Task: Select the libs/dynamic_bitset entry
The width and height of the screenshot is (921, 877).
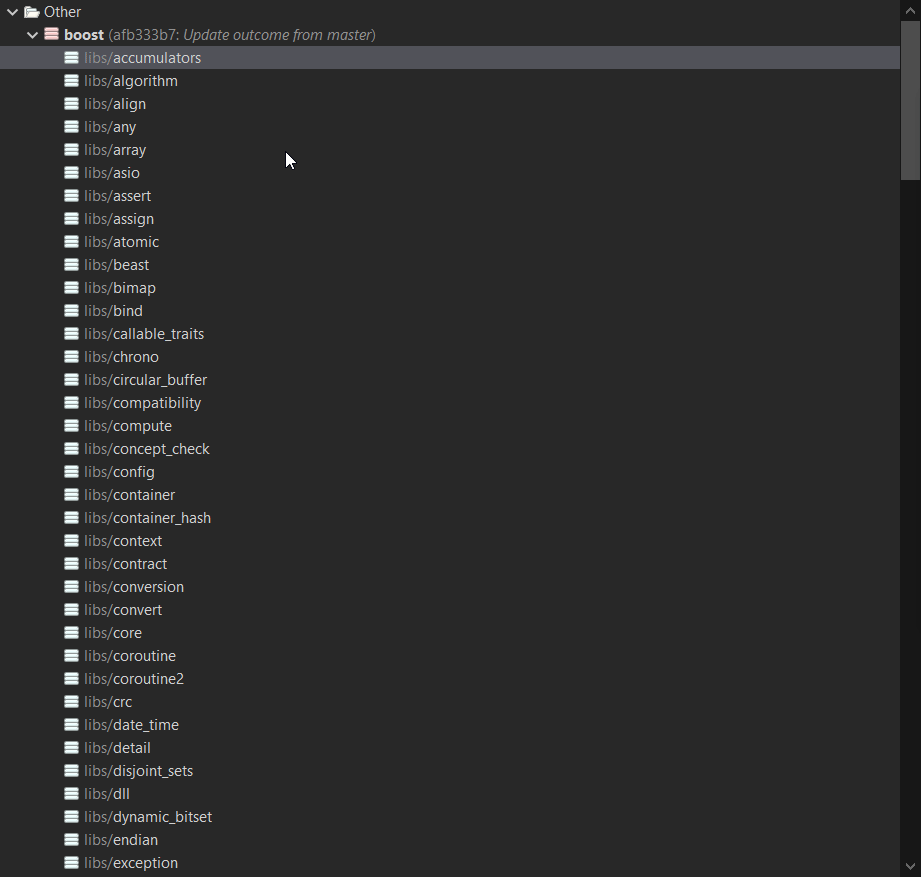Action: tap(449, 816)
